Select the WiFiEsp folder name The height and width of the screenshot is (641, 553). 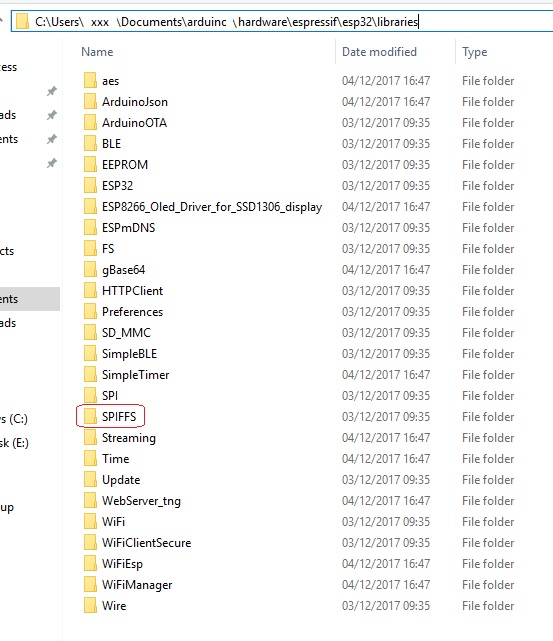point(122,564)
